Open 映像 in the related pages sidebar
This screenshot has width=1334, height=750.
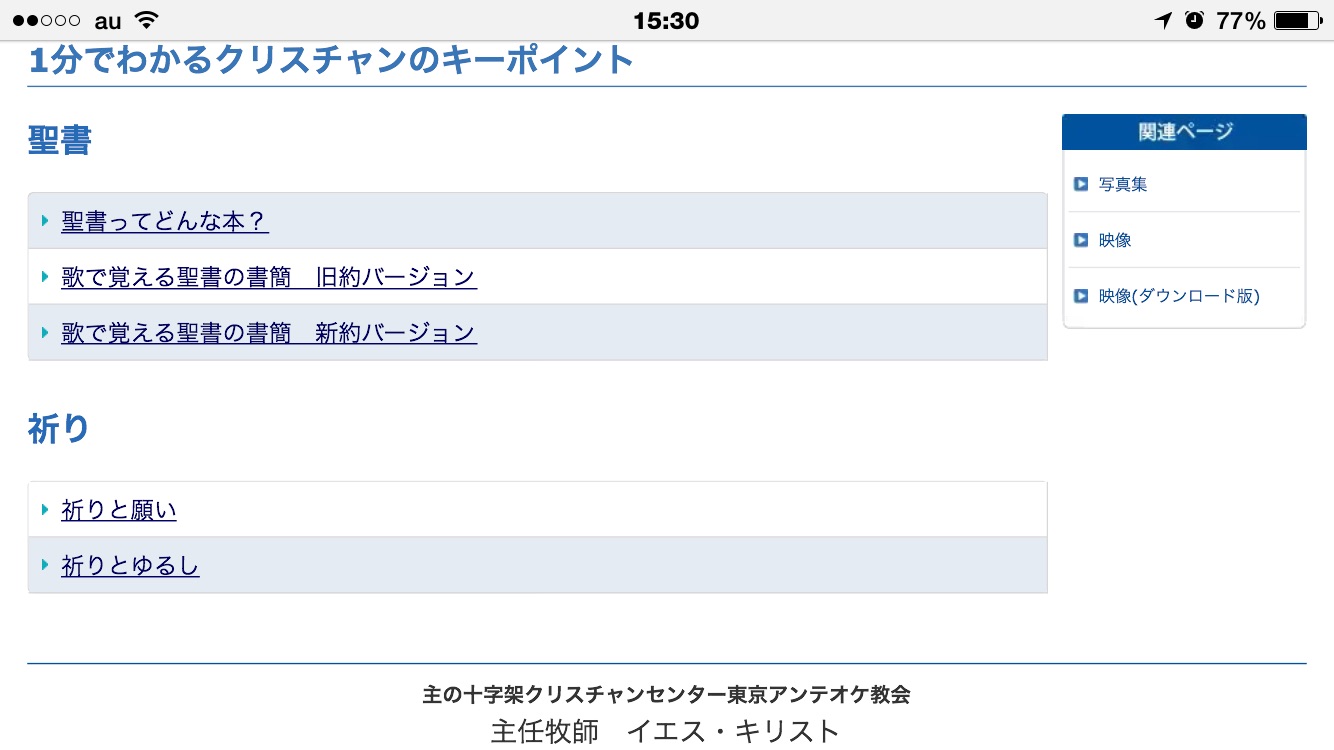pyautogui.click(x=1115, y=240)
